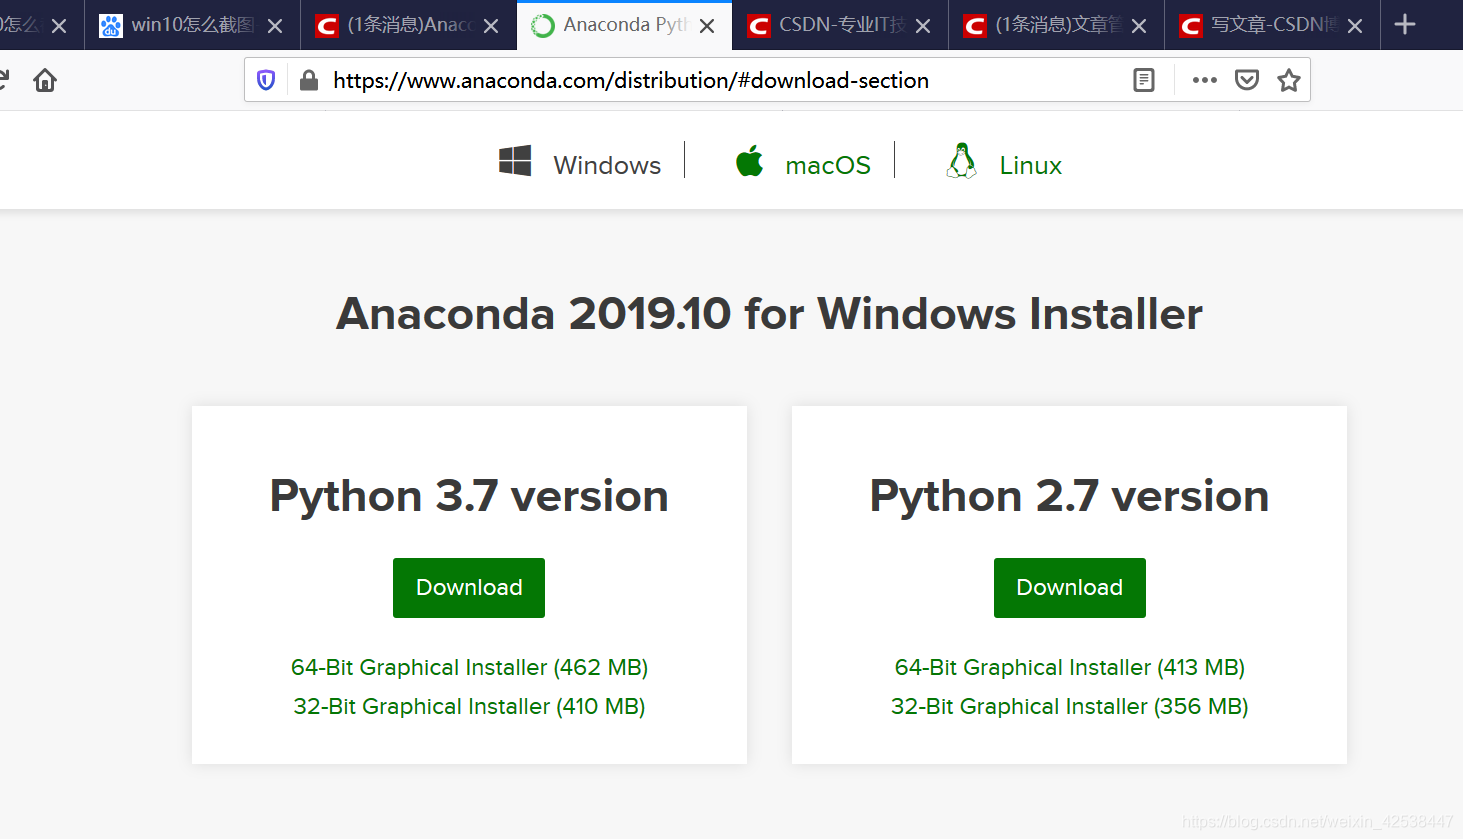Click the tracking protection shield icon
Viewport: 1463px width, 840px height.
266,80
